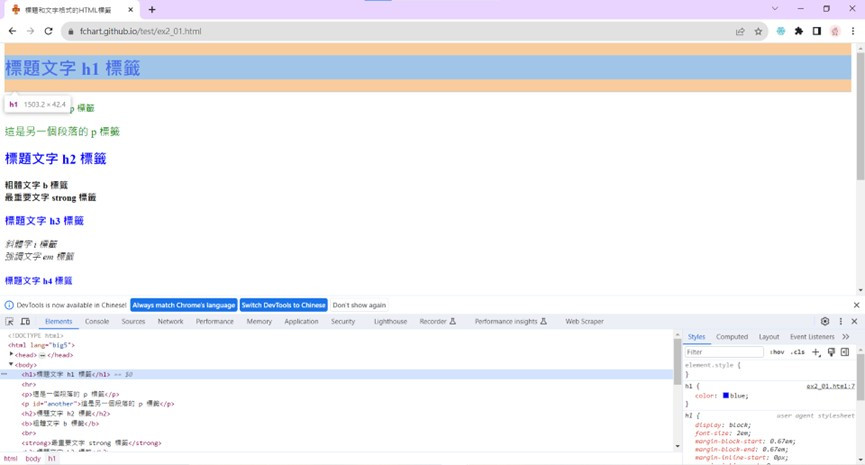
Task: Select the Styles sidebar tab
Action: [696, 337]
